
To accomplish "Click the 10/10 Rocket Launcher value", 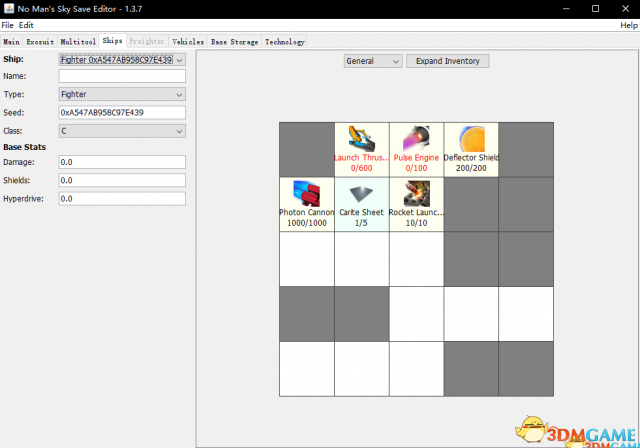I will click(416, 223).
